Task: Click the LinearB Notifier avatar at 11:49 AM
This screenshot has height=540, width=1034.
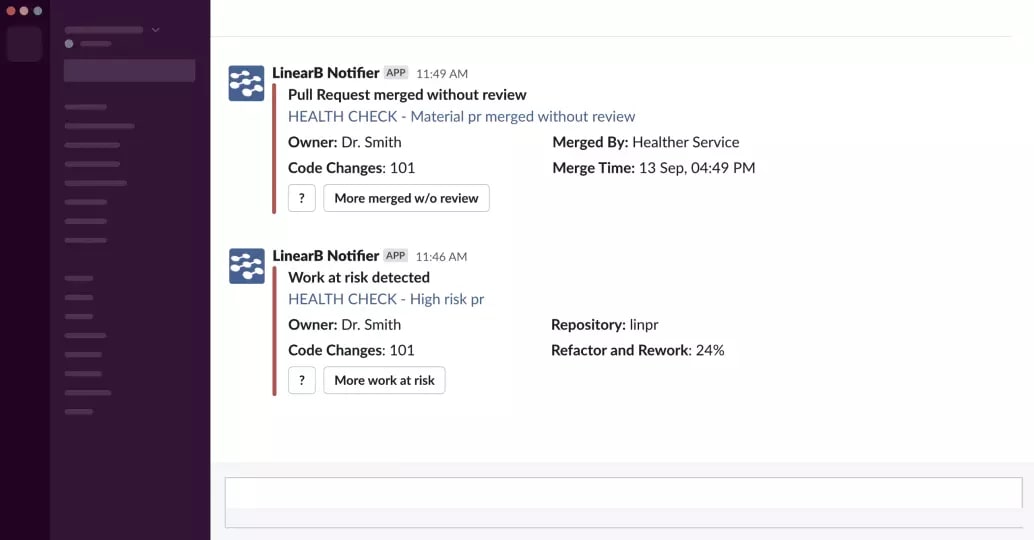Action: 247,83
